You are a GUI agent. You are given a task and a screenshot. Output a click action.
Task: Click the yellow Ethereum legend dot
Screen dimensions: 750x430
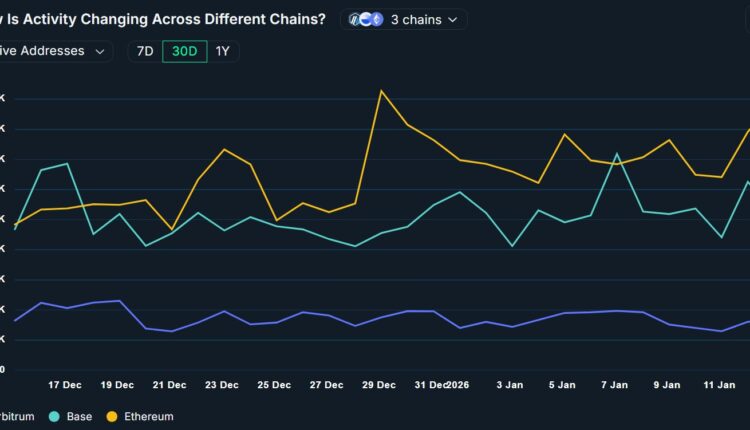112,416
